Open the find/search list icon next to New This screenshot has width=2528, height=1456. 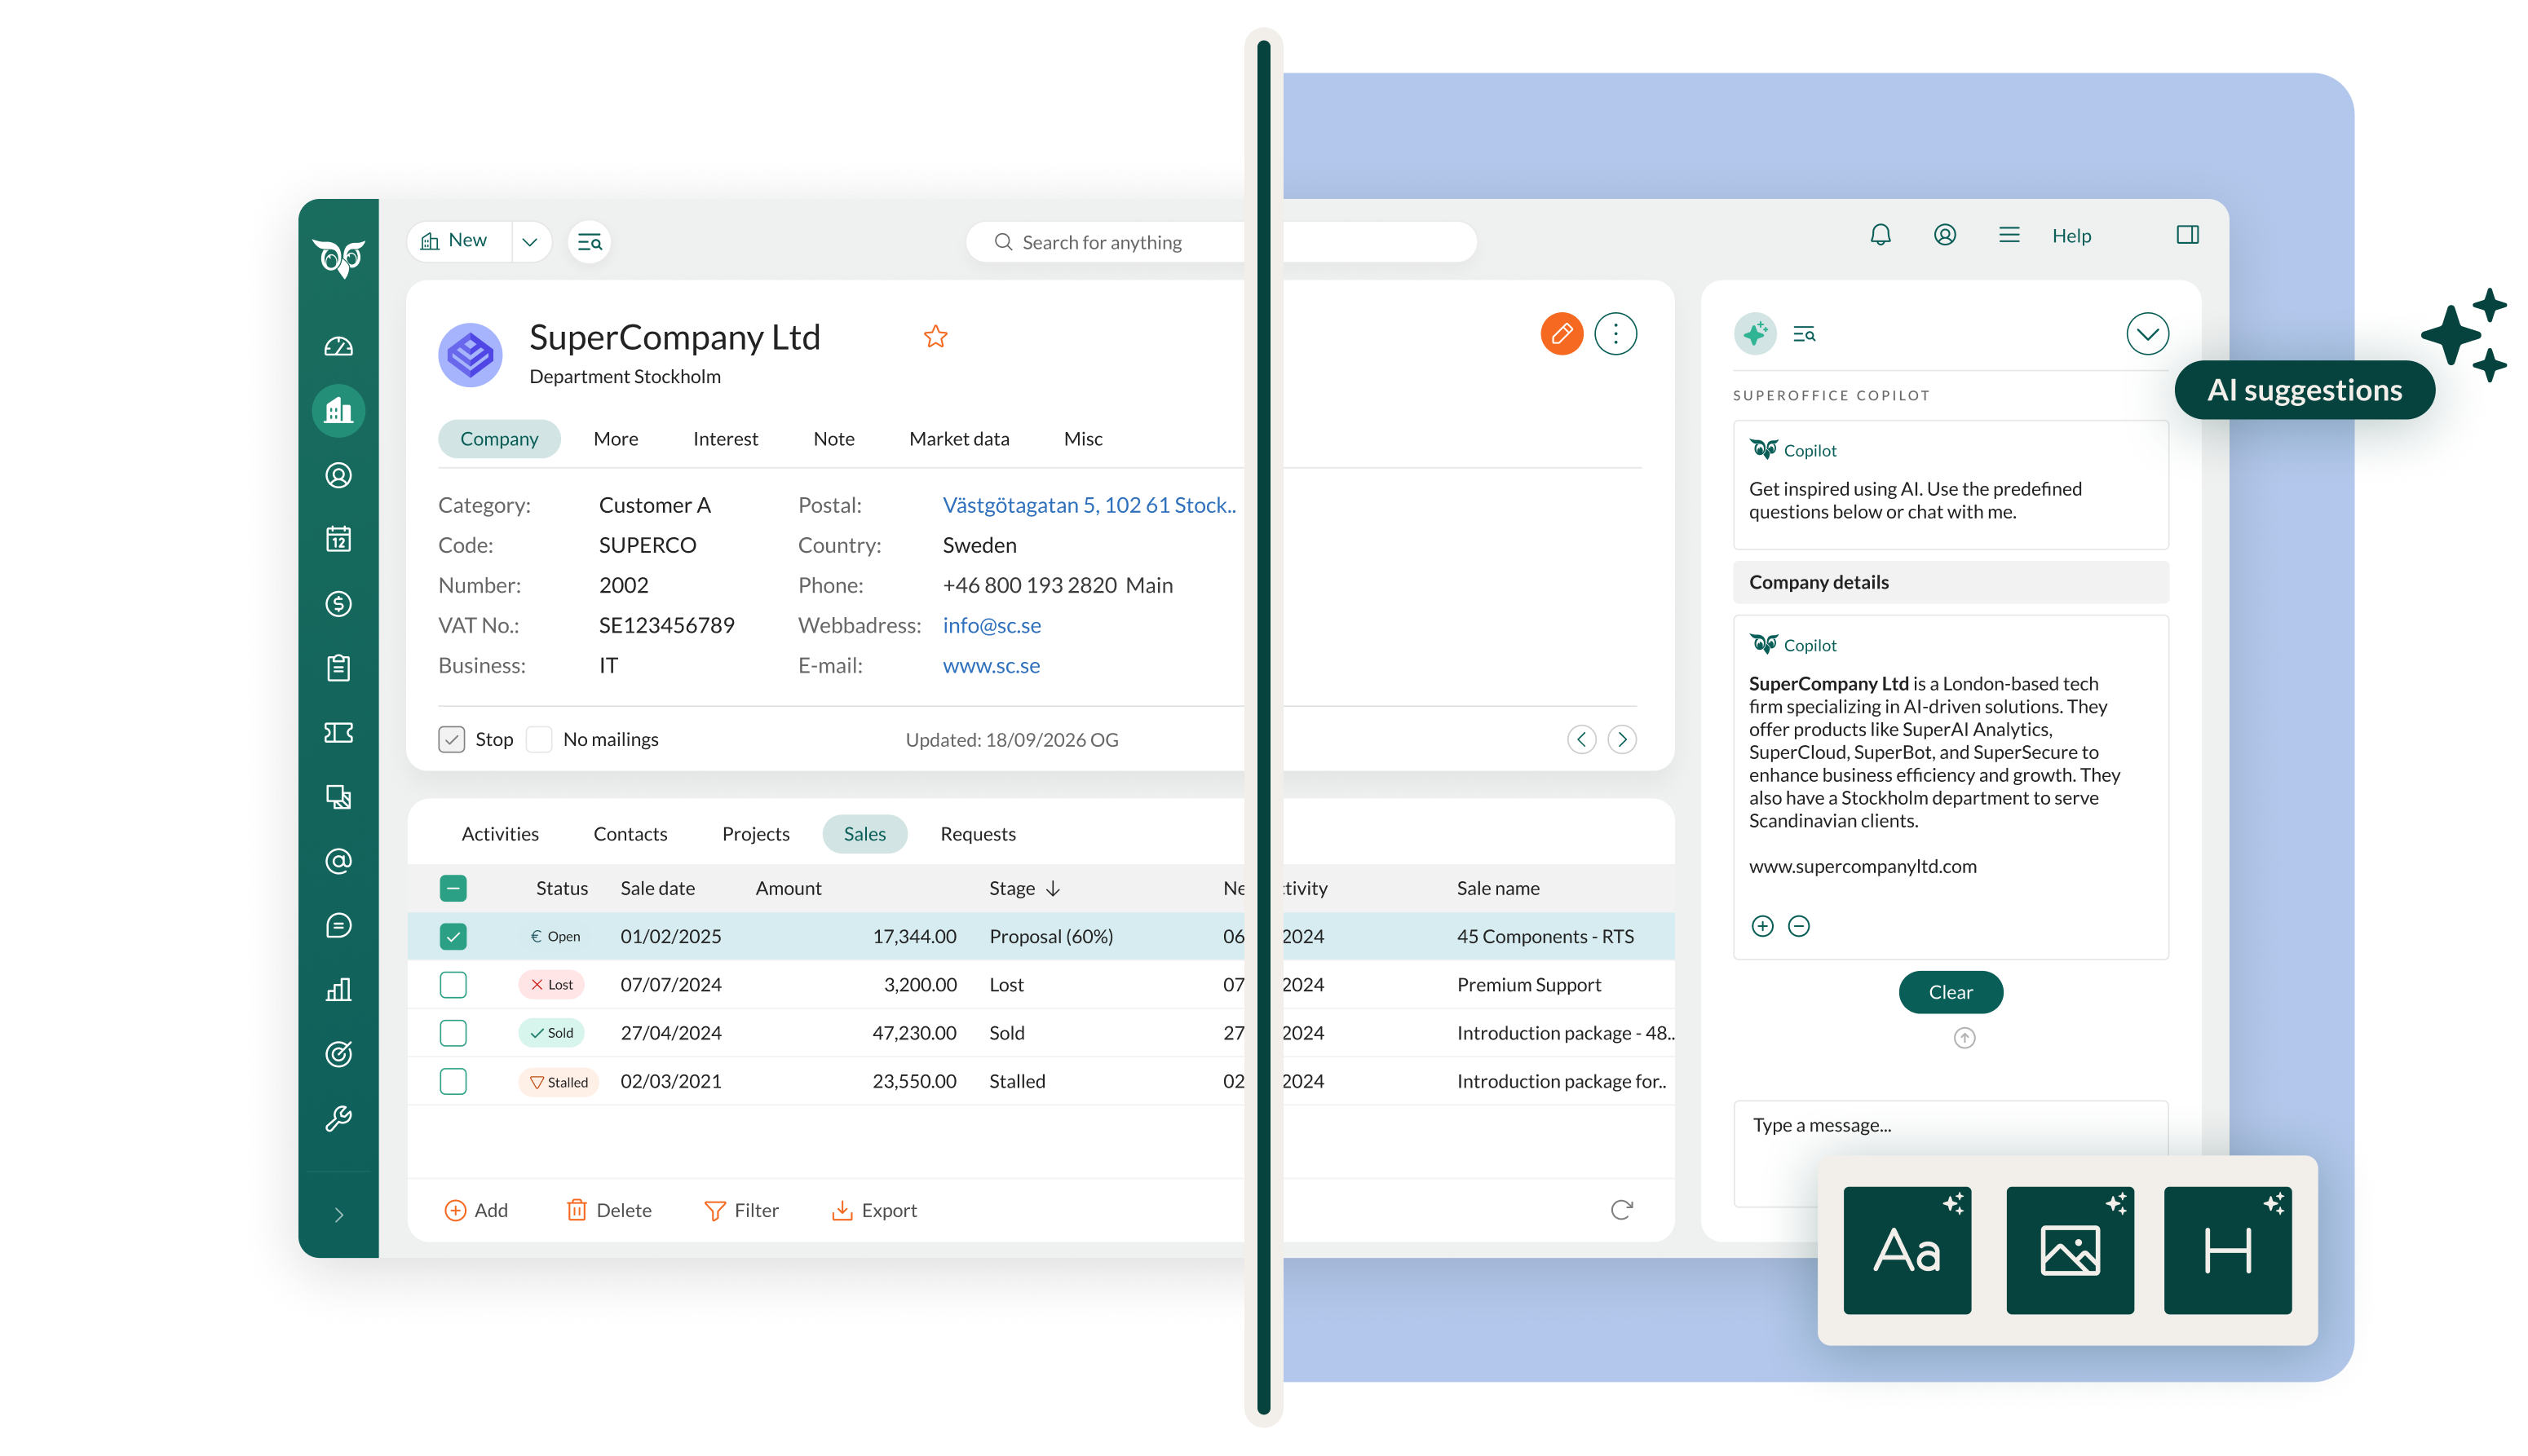click(589, 242)
